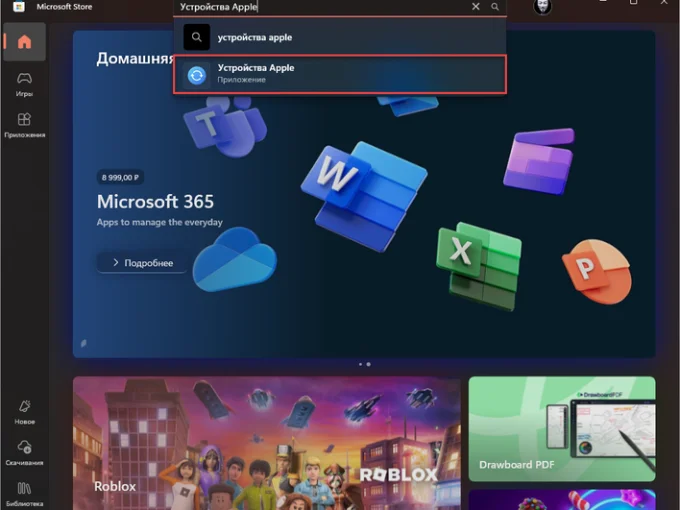Click the second carousel page dot
This screenshot has width=680, height=510.
click(369, 364)
